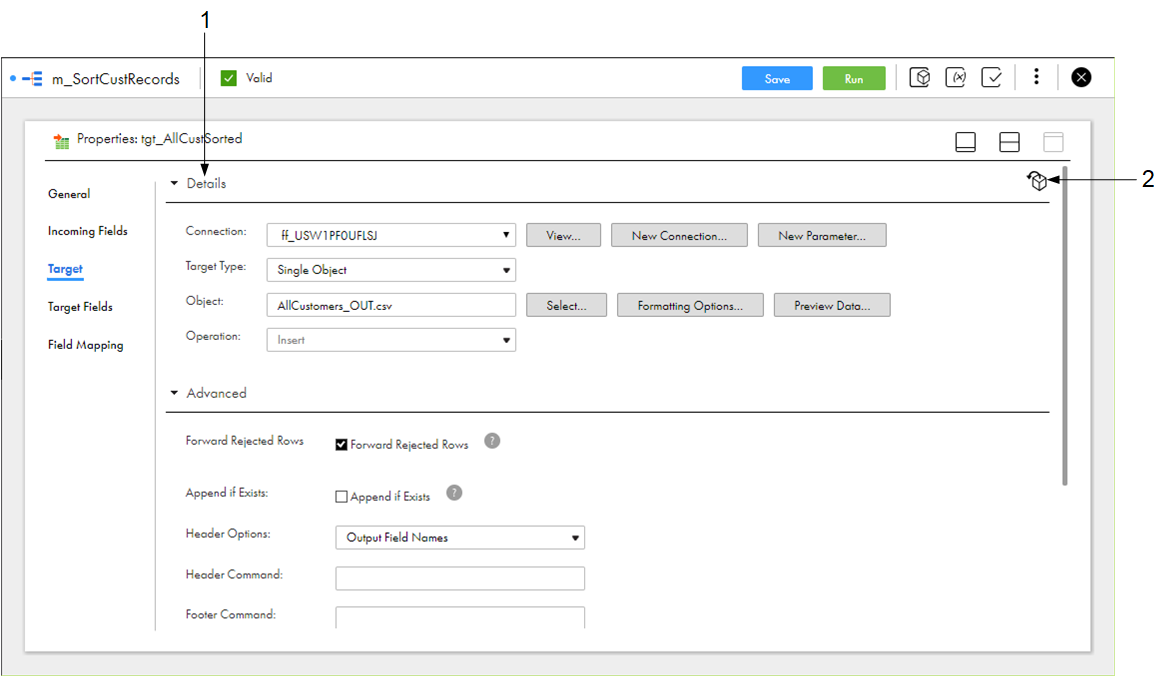Switch the properties panel to bottom dock layout
This screenshot has height=676, width=1168.
tap(965, 141)
